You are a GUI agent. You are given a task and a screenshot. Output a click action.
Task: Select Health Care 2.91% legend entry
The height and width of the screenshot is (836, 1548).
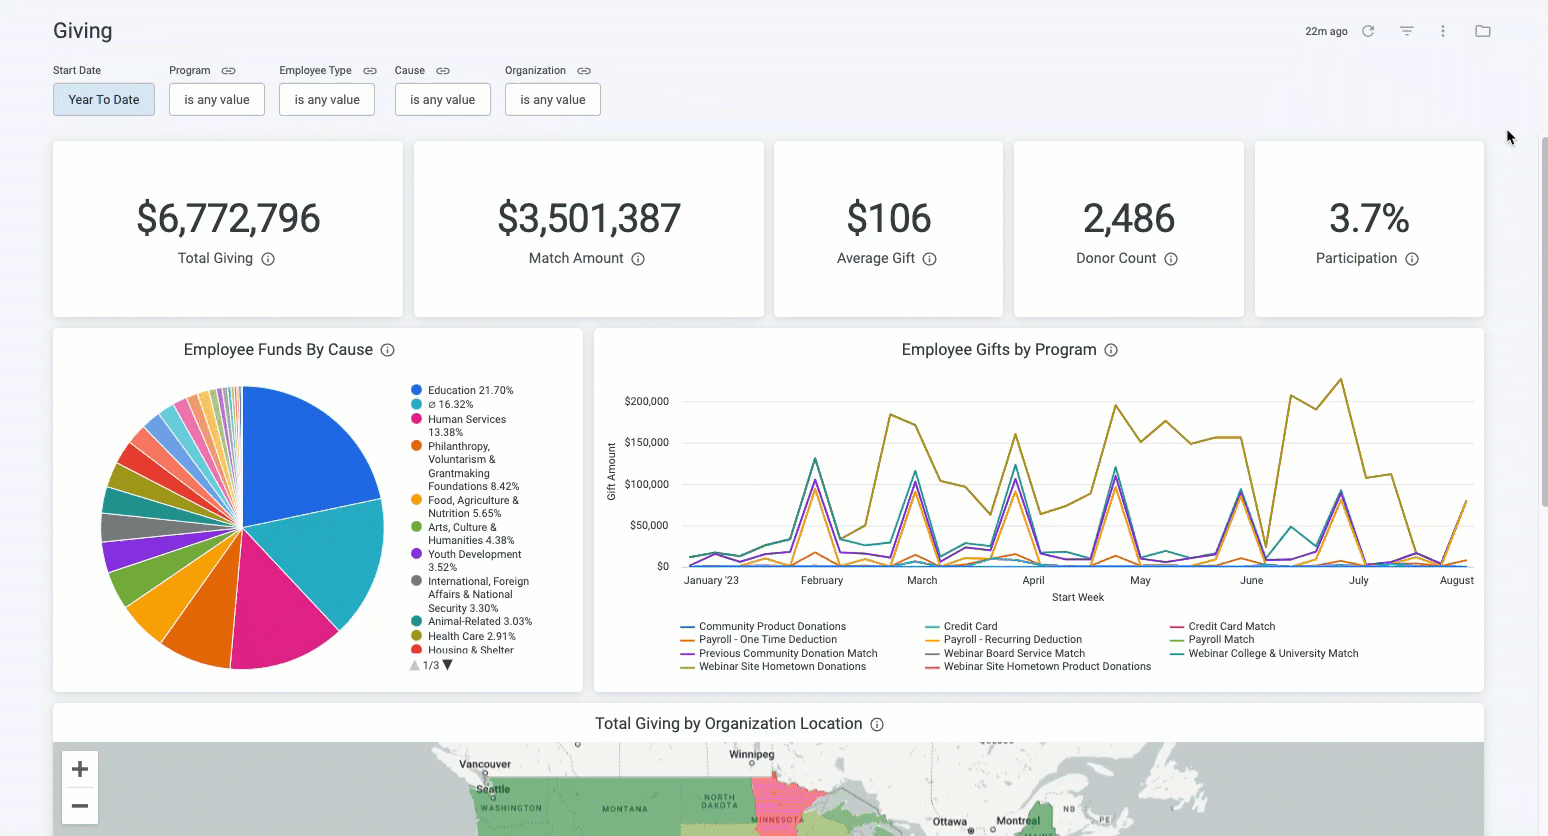click(463, 636)
